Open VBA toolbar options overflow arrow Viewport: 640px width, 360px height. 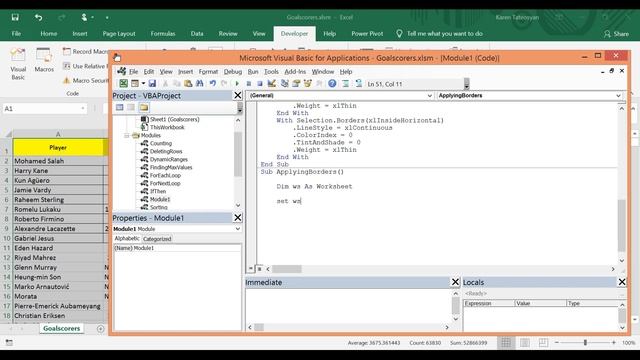(467, 84)
